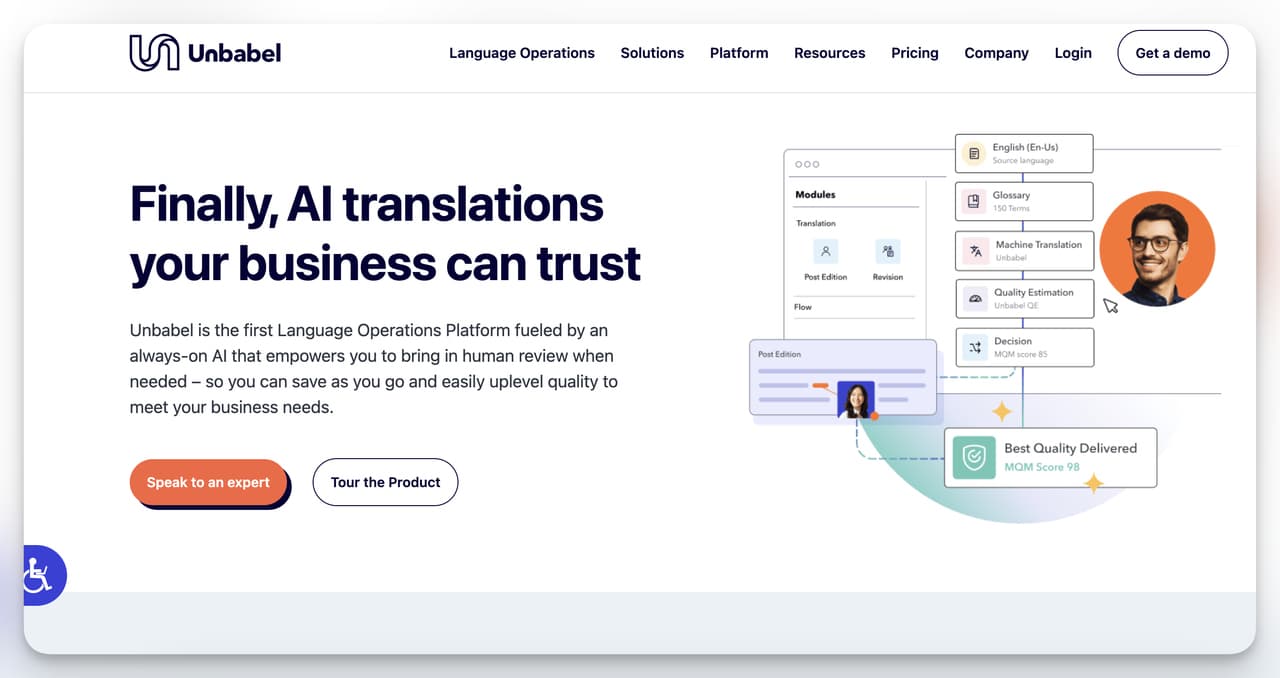Click the Get a demo button
This screenshot has height=678, width=1280.
[x=1173, y=53]
